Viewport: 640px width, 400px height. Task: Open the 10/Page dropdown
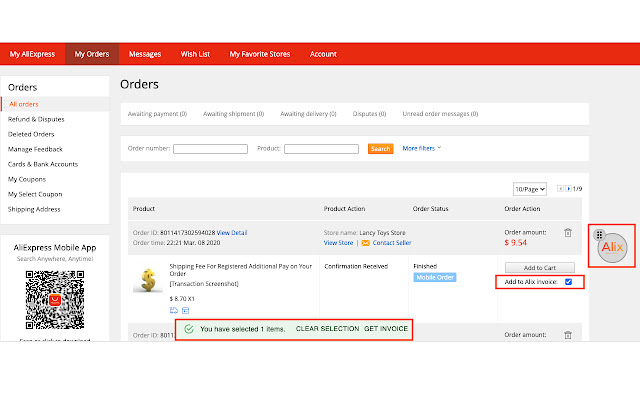click(x=530, y=189)
